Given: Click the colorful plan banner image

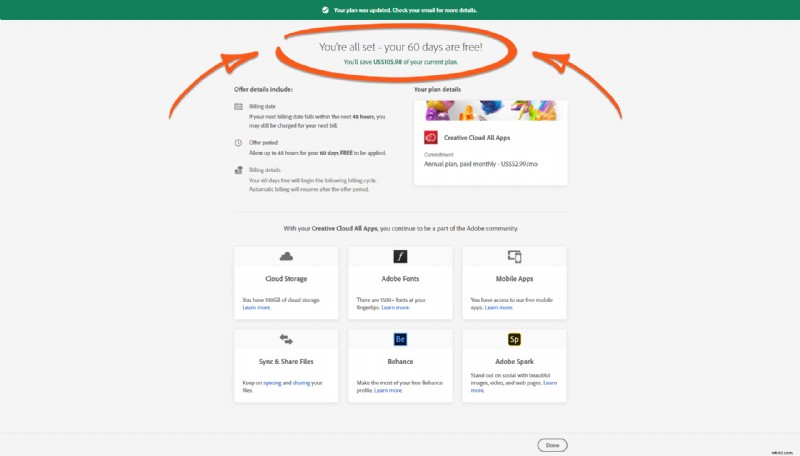Looking at the screenshot, I should [491, 111].
